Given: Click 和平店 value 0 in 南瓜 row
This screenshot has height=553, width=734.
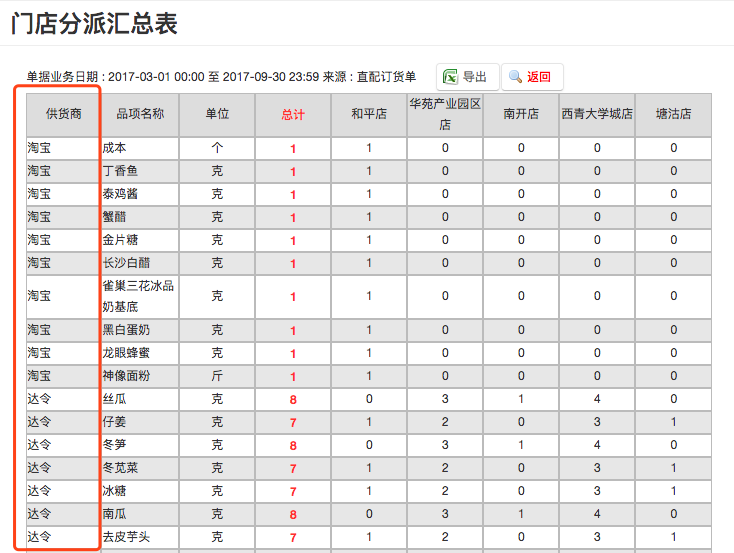Looking at the screenshot, I should (369, 514).
